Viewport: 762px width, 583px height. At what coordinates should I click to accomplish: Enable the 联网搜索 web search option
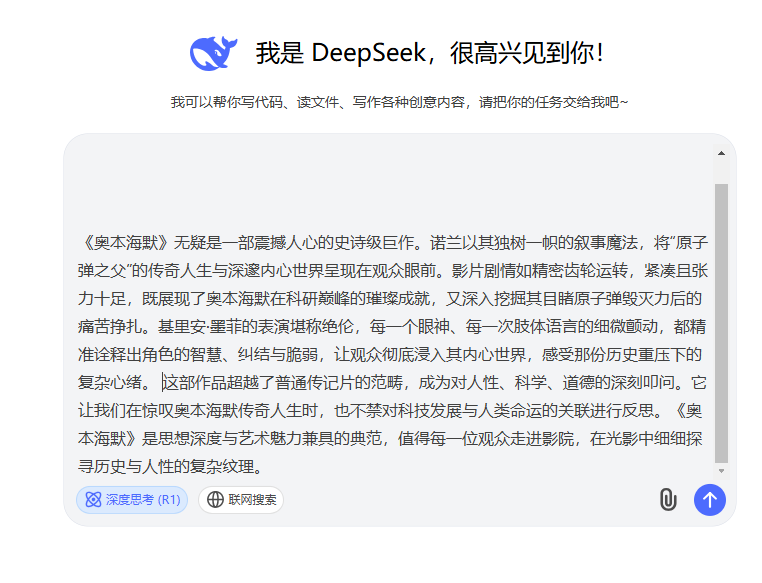click(252, 500)
